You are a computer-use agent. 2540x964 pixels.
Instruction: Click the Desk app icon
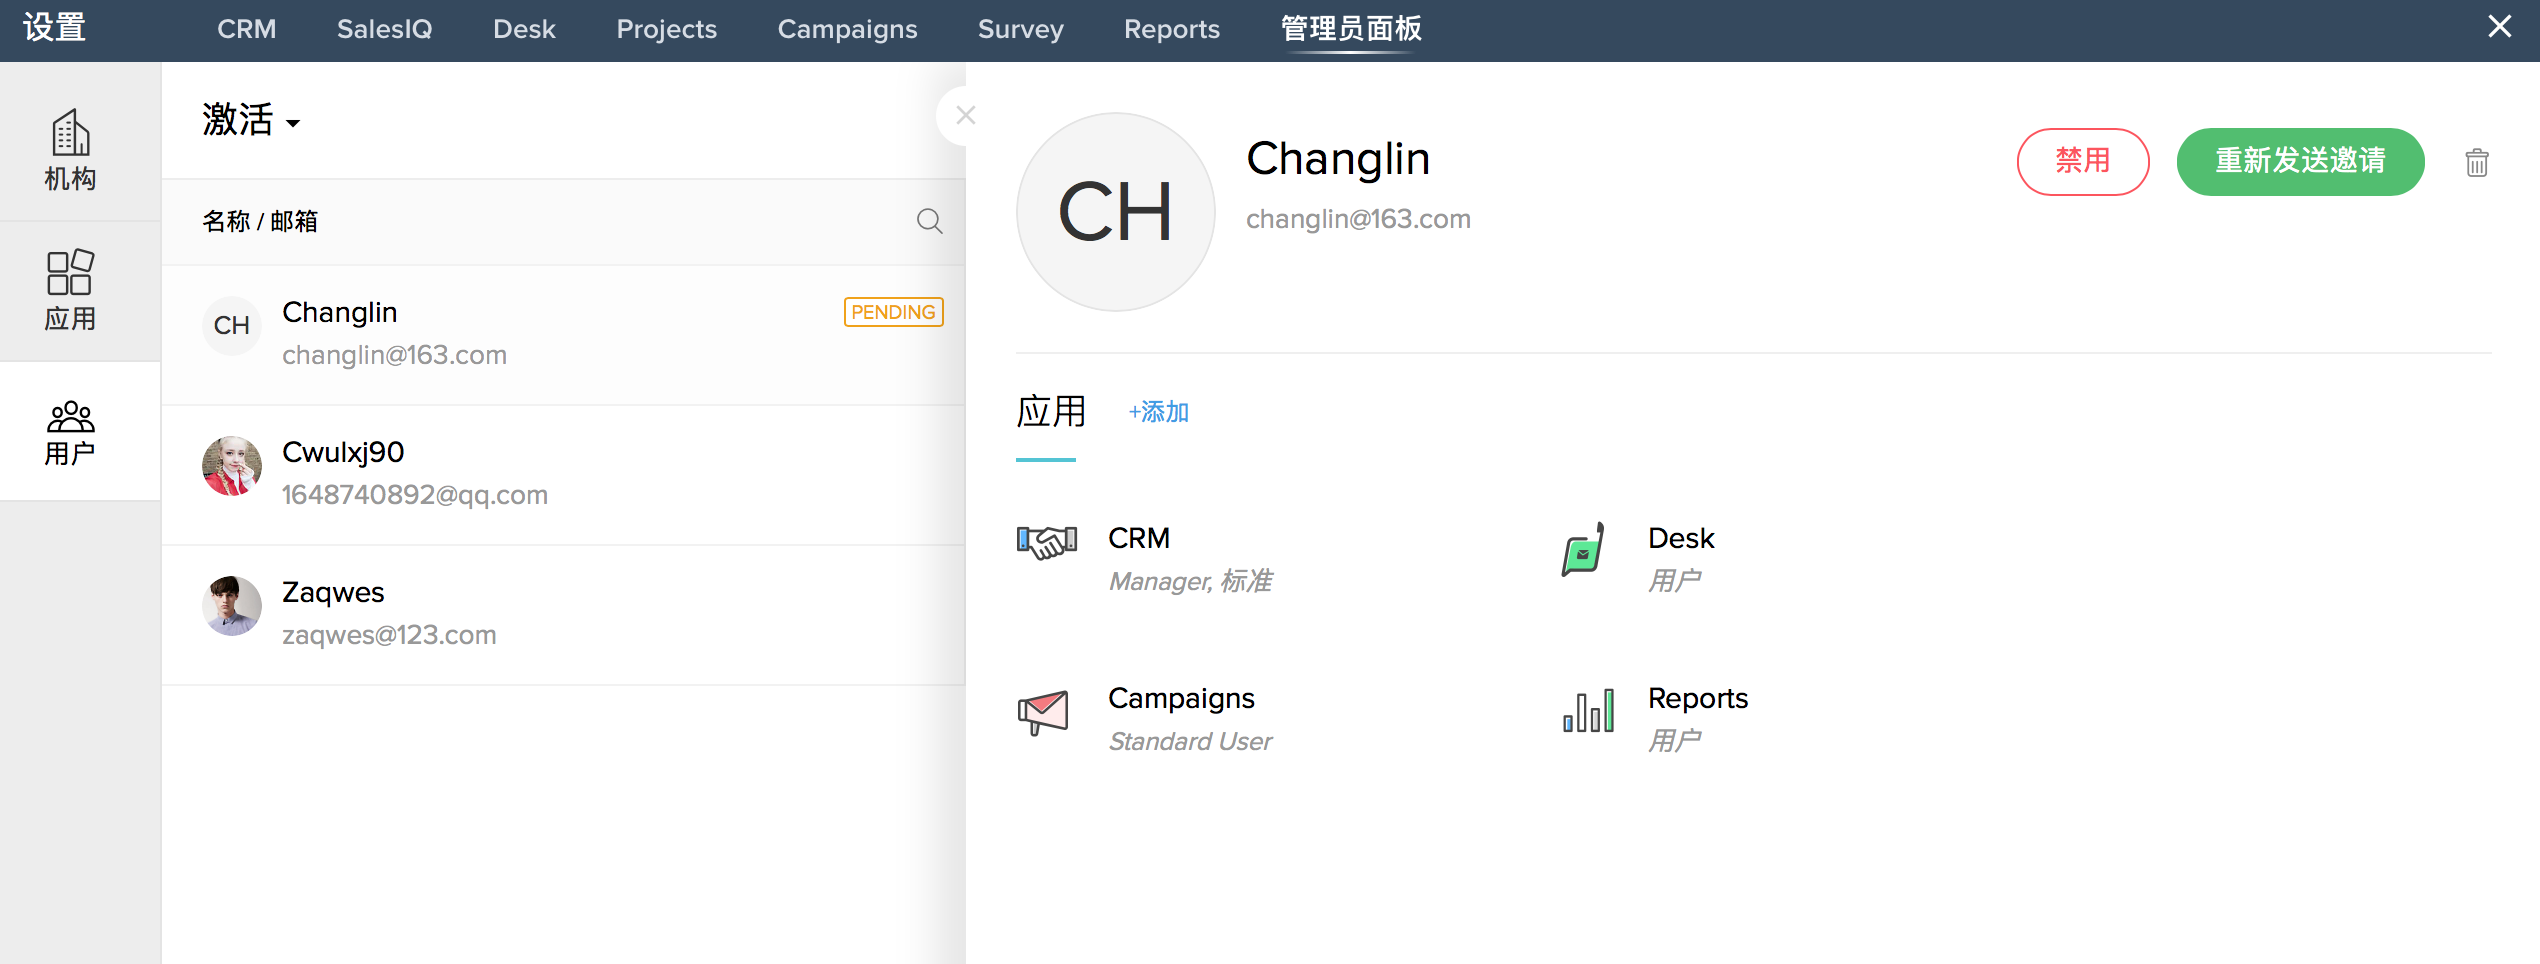pos(1583,550)
